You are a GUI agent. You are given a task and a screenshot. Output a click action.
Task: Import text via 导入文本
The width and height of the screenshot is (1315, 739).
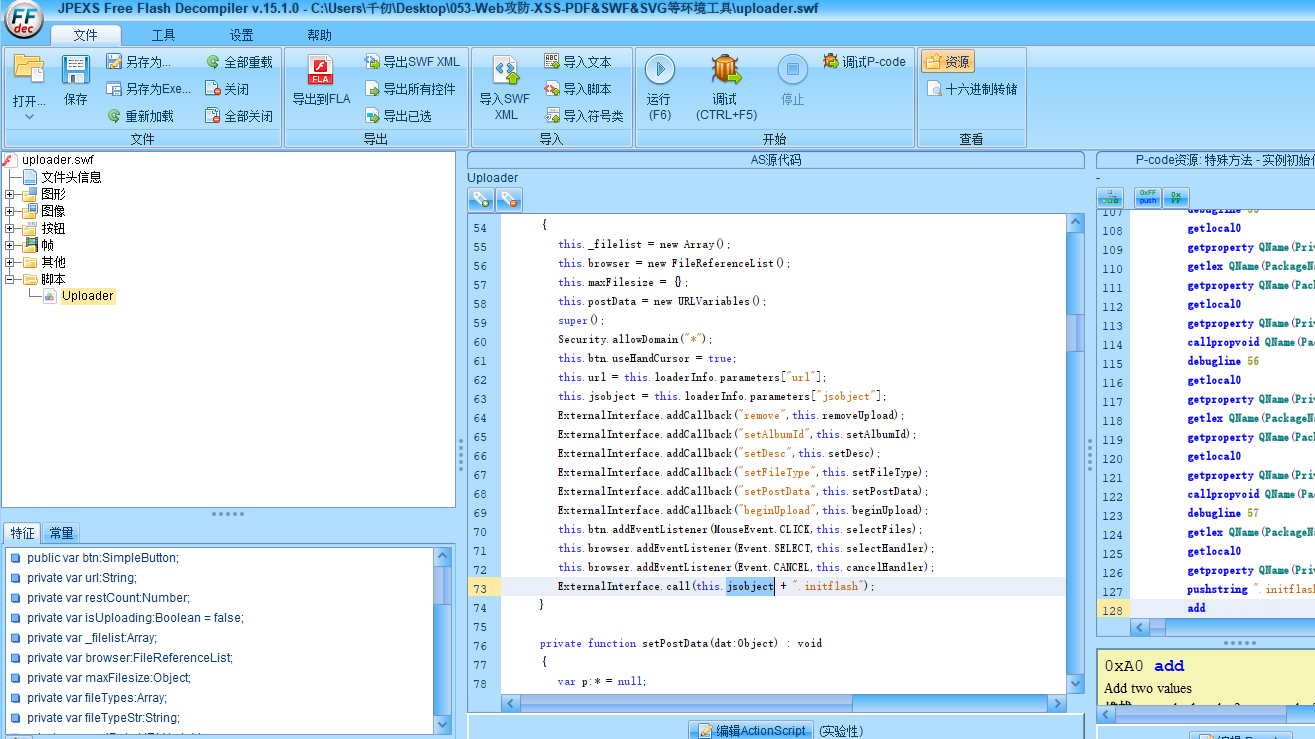coord(577,62)
